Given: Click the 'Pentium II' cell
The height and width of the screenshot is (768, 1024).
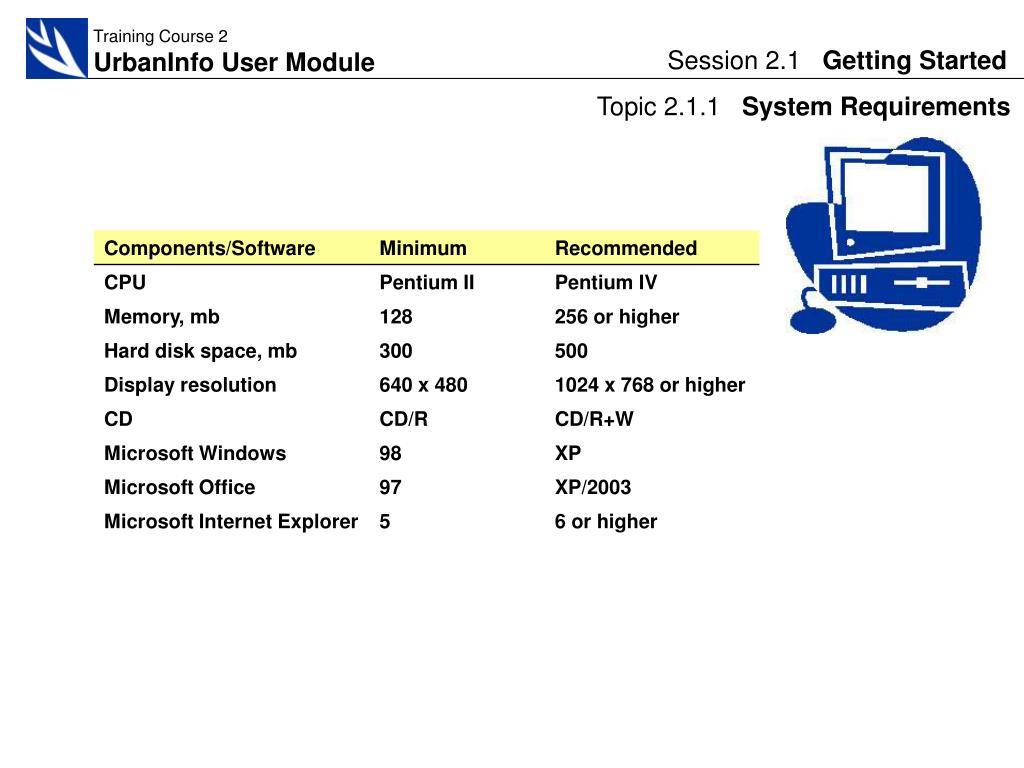Looking at the screenshot, I should [x=426, y=282].
